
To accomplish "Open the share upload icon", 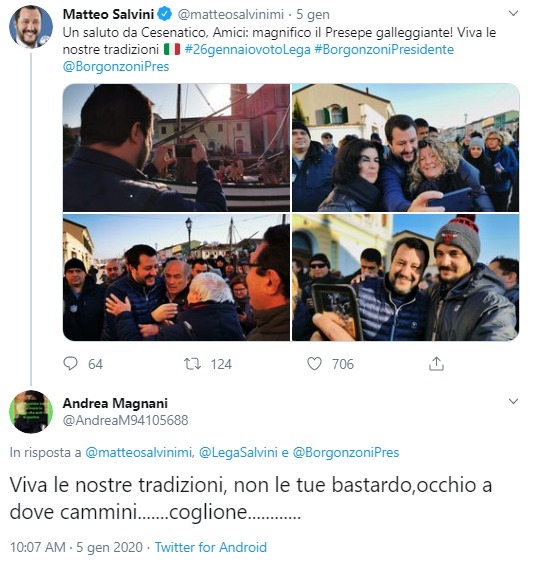I will tap(436, 364).
